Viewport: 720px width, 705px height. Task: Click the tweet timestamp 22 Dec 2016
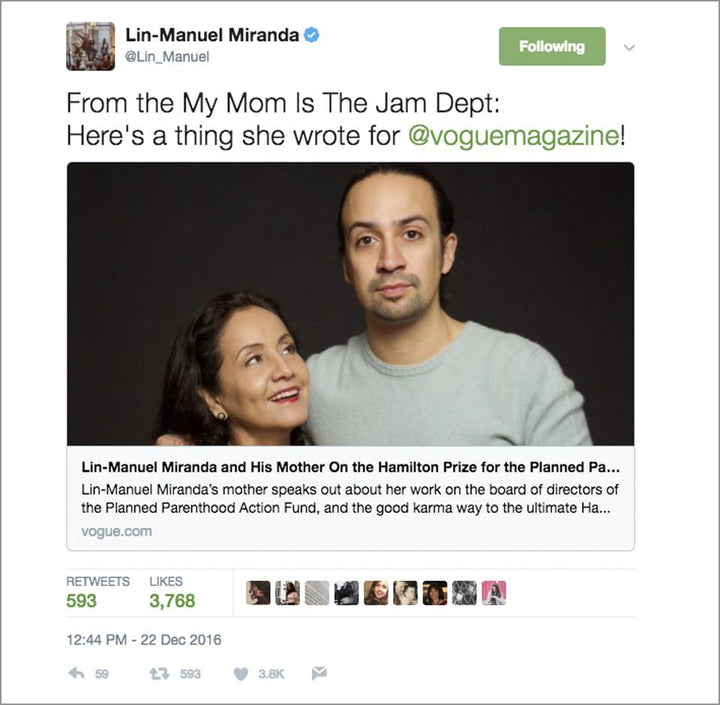point(144,640)
